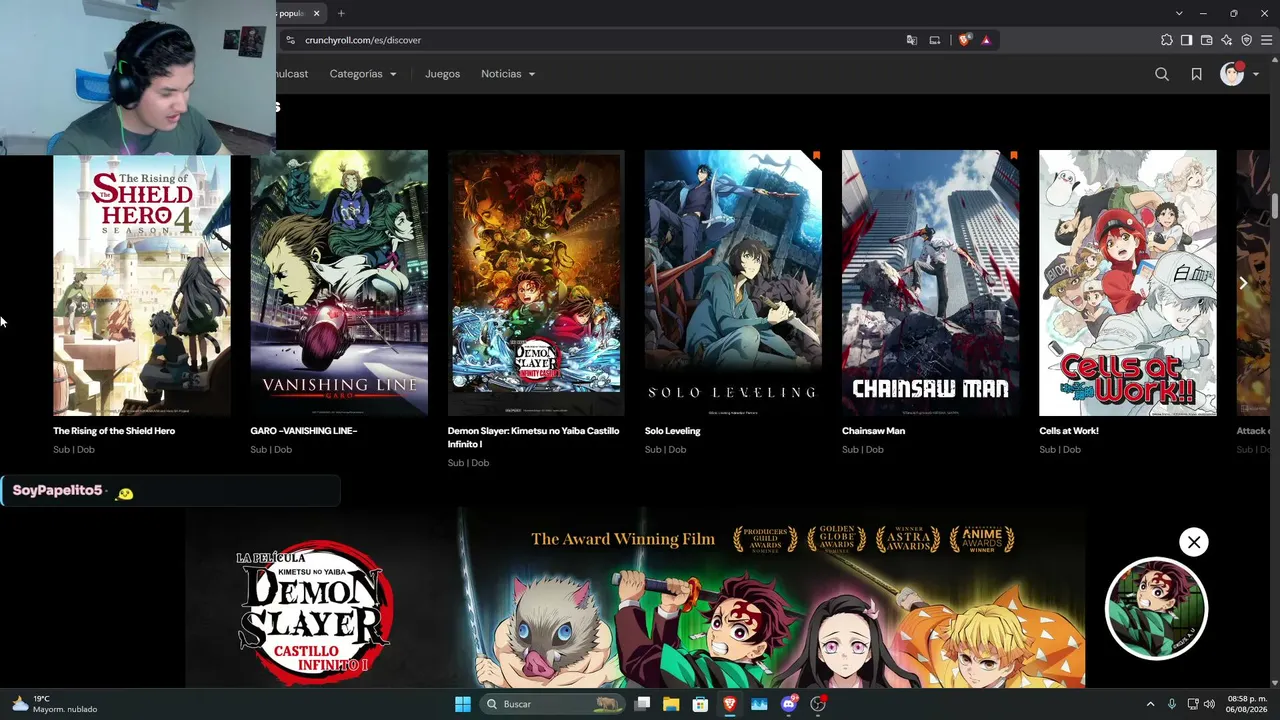The image size is (1280, 720).
Task: Click the 'GARO -VANISHING LINE-' title link
Action: (304, 431)
